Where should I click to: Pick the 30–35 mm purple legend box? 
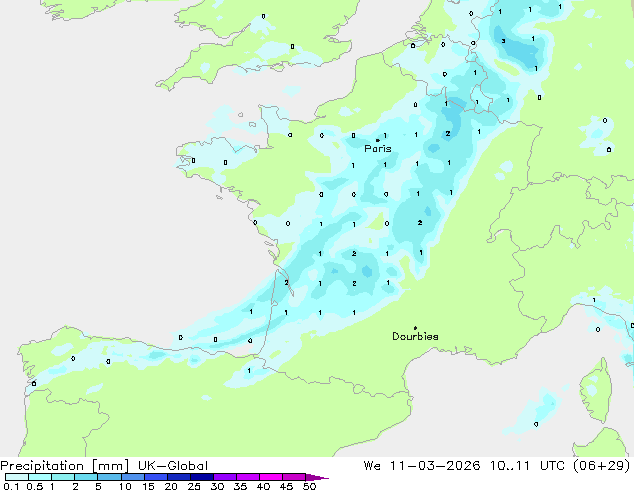tap(225, 477)
